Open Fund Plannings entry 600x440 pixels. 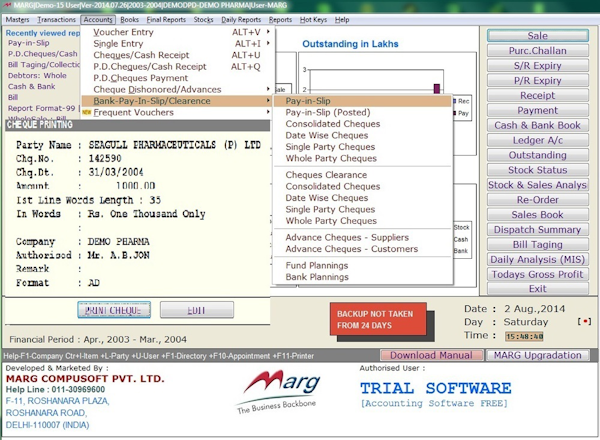coord(317,266)
